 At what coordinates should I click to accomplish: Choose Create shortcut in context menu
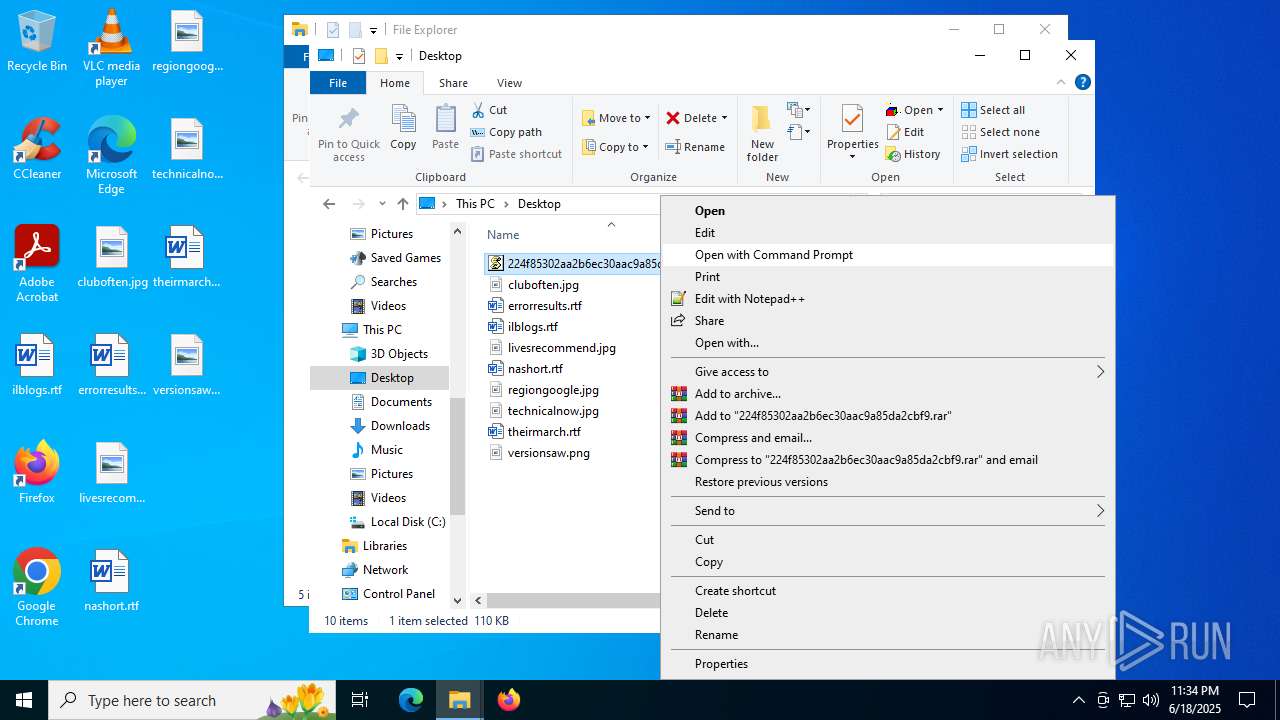point(888,591)
